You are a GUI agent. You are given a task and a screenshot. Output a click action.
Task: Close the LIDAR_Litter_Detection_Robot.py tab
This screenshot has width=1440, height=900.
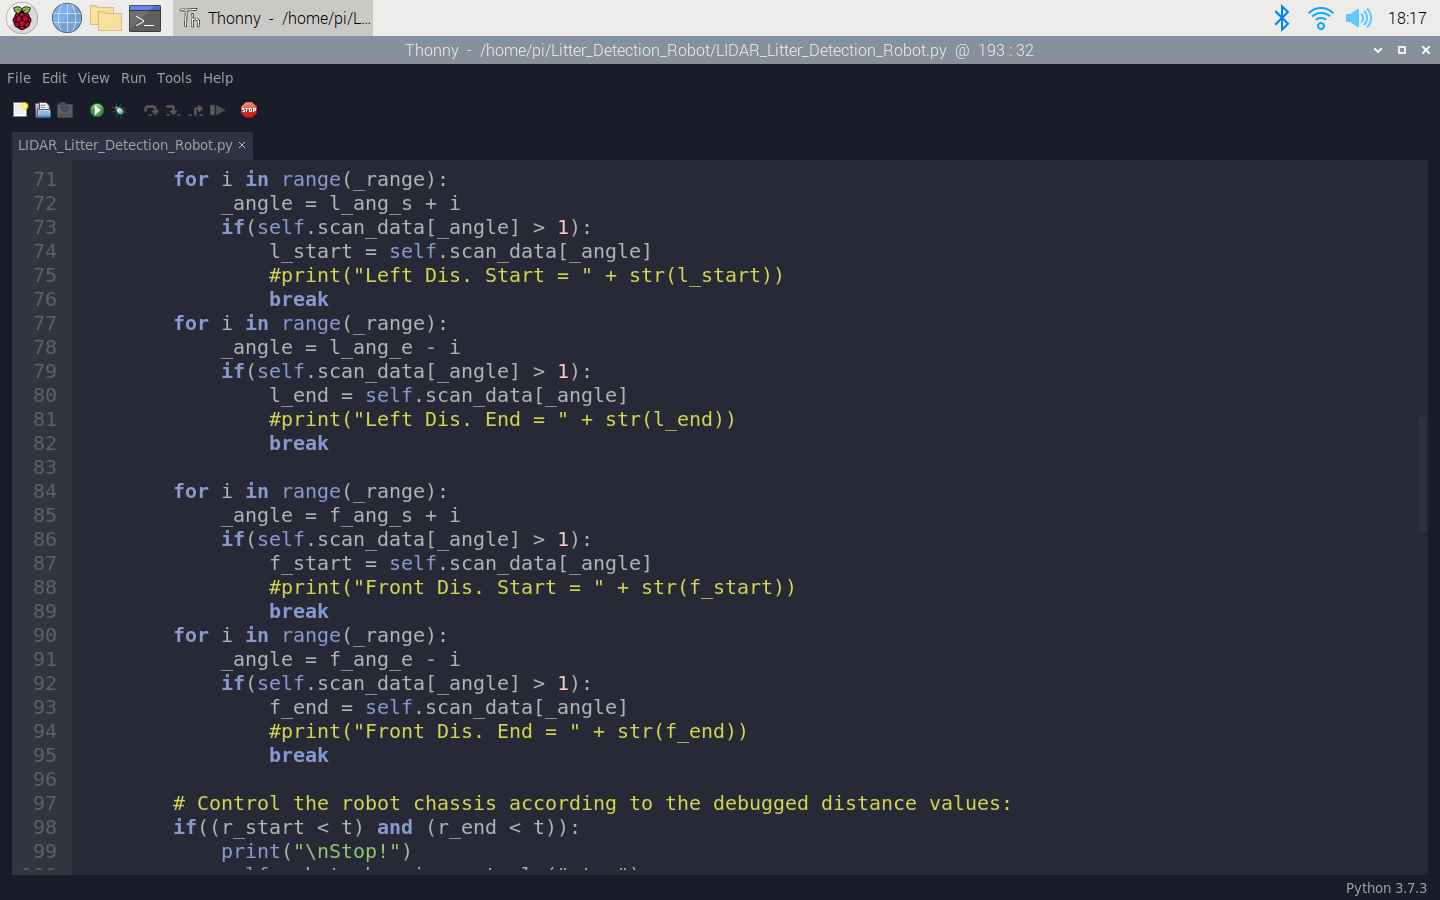pyautogui.click(x=242, y=145)
